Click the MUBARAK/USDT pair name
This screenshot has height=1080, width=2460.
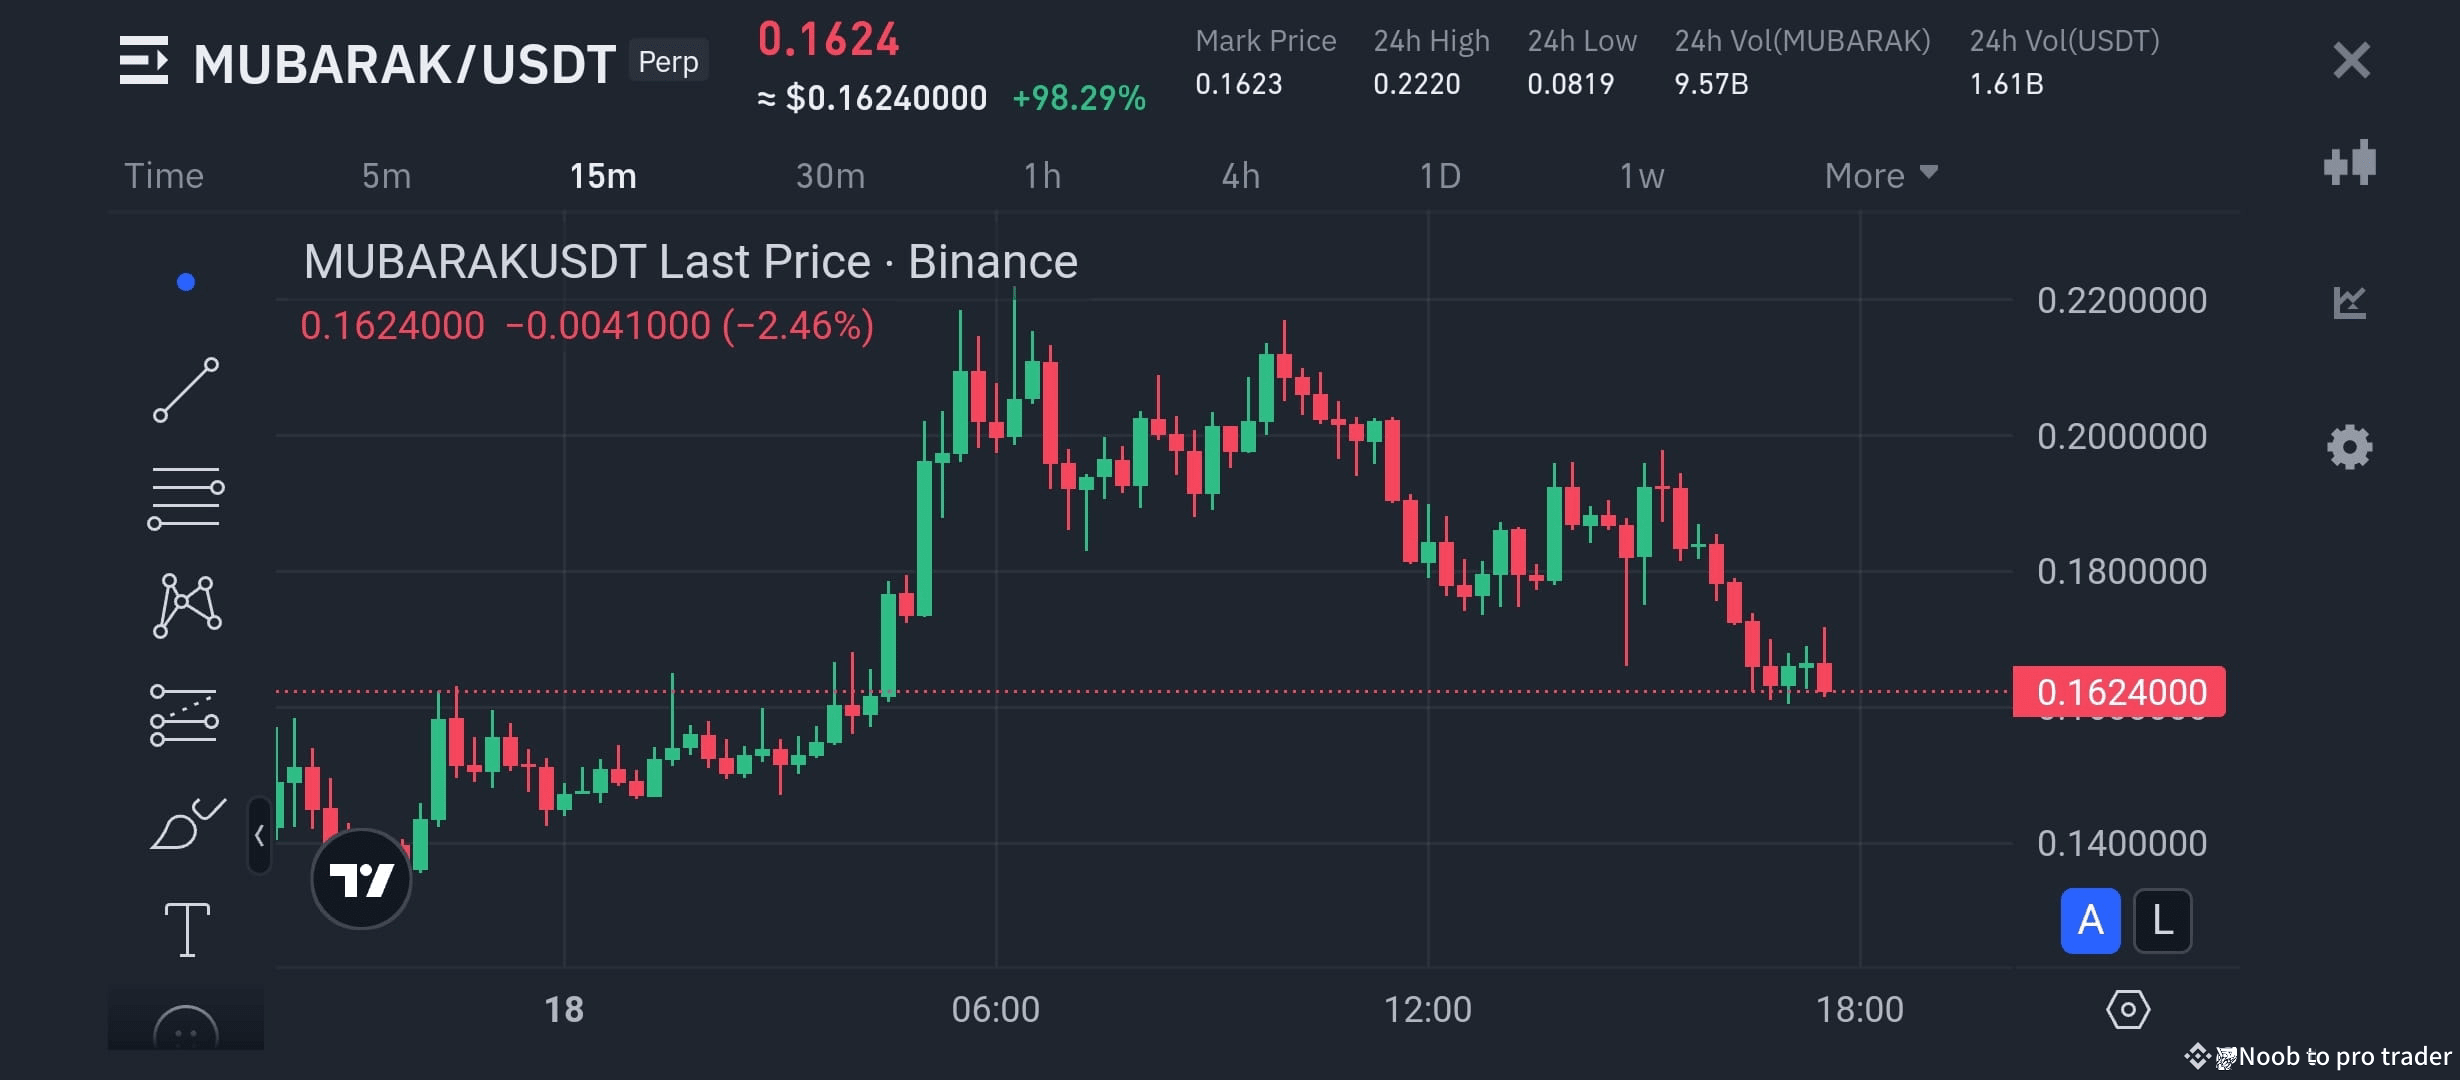[400, 60]
